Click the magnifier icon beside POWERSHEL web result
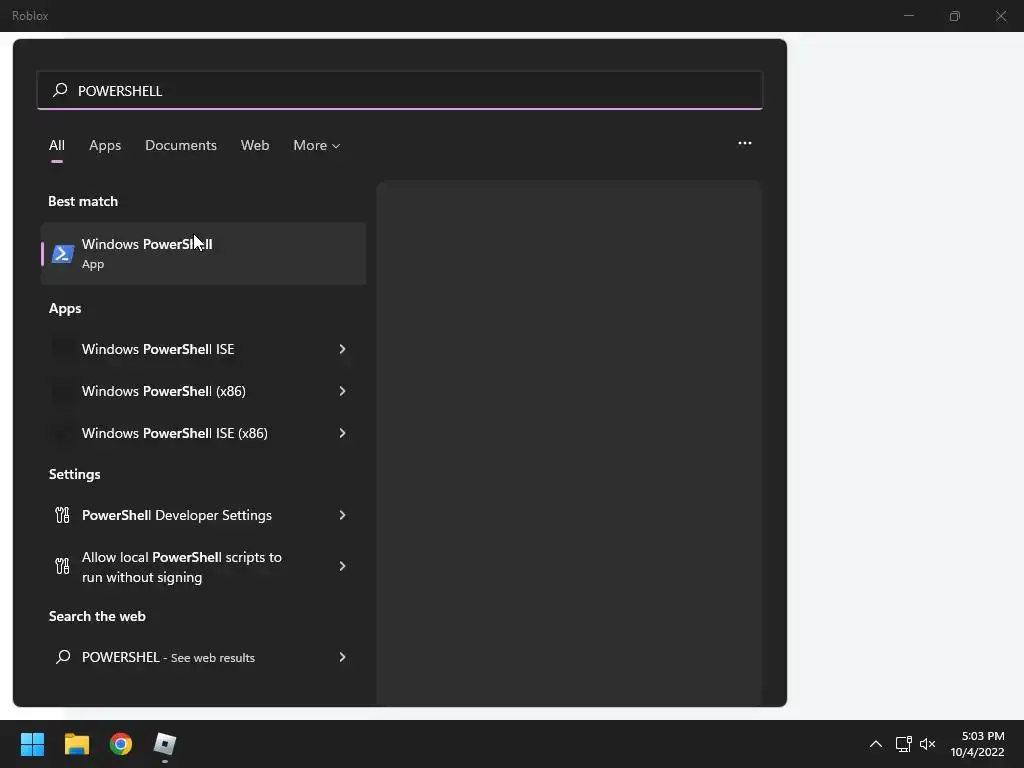The height and width of the screenshot is (768, 1024). 63,657
